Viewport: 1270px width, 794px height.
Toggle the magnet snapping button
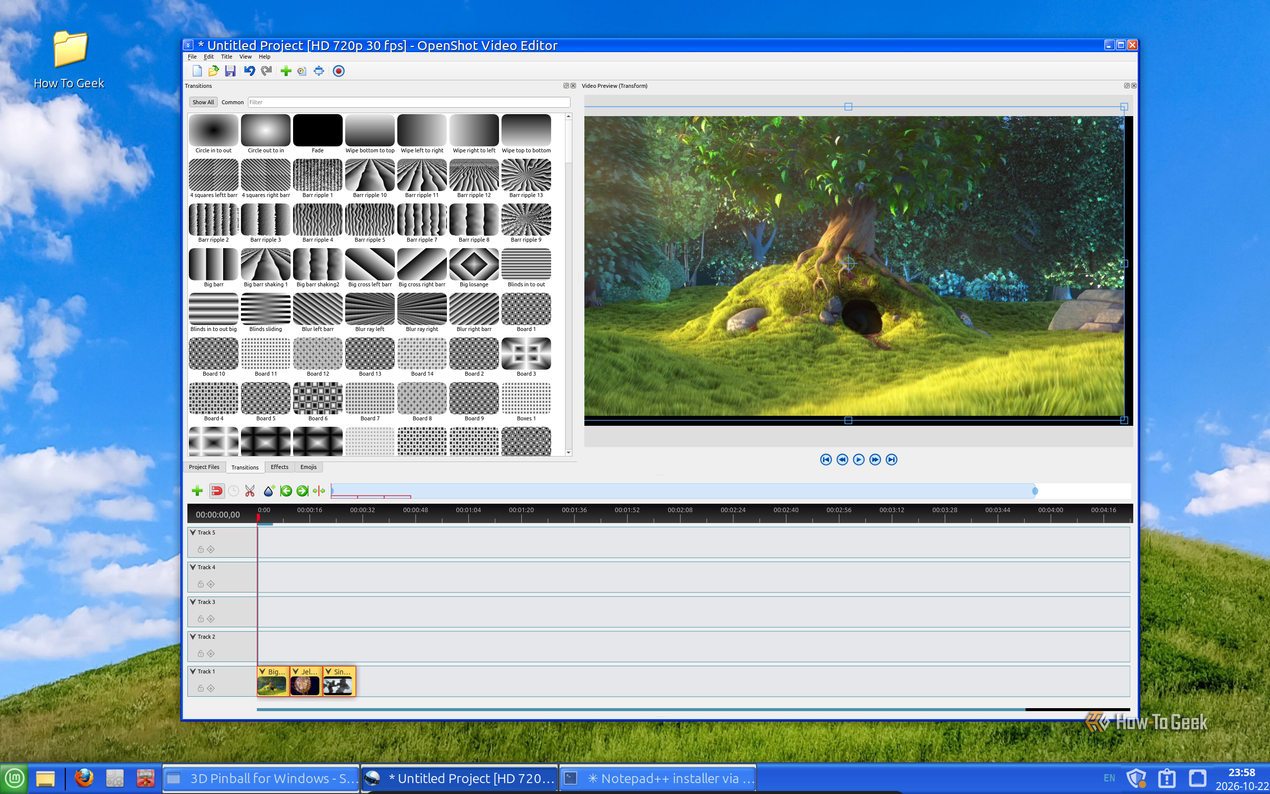[216, 491]
